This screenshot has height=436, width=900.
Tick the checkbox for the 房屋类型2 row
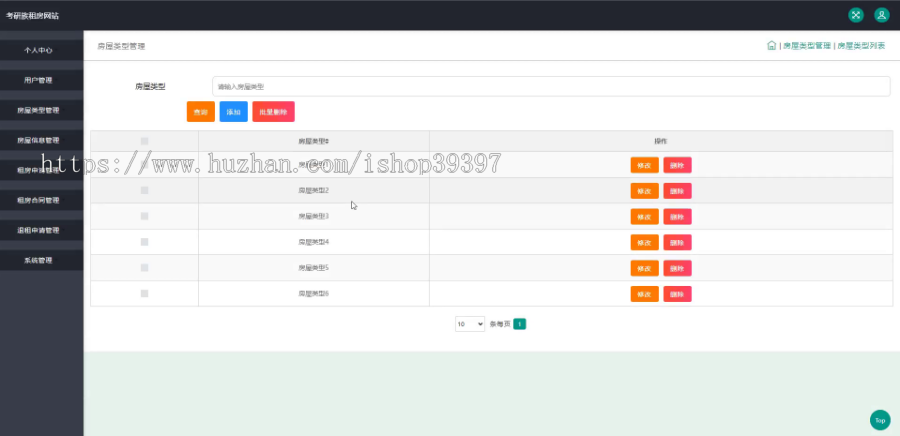coord(145,190)
